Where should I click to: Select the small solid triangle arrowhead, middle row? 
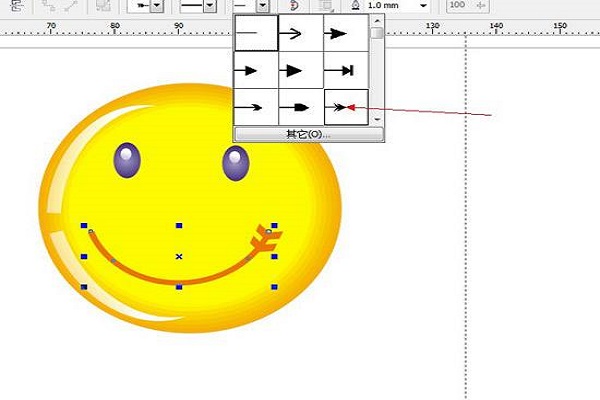coord(255,71)
